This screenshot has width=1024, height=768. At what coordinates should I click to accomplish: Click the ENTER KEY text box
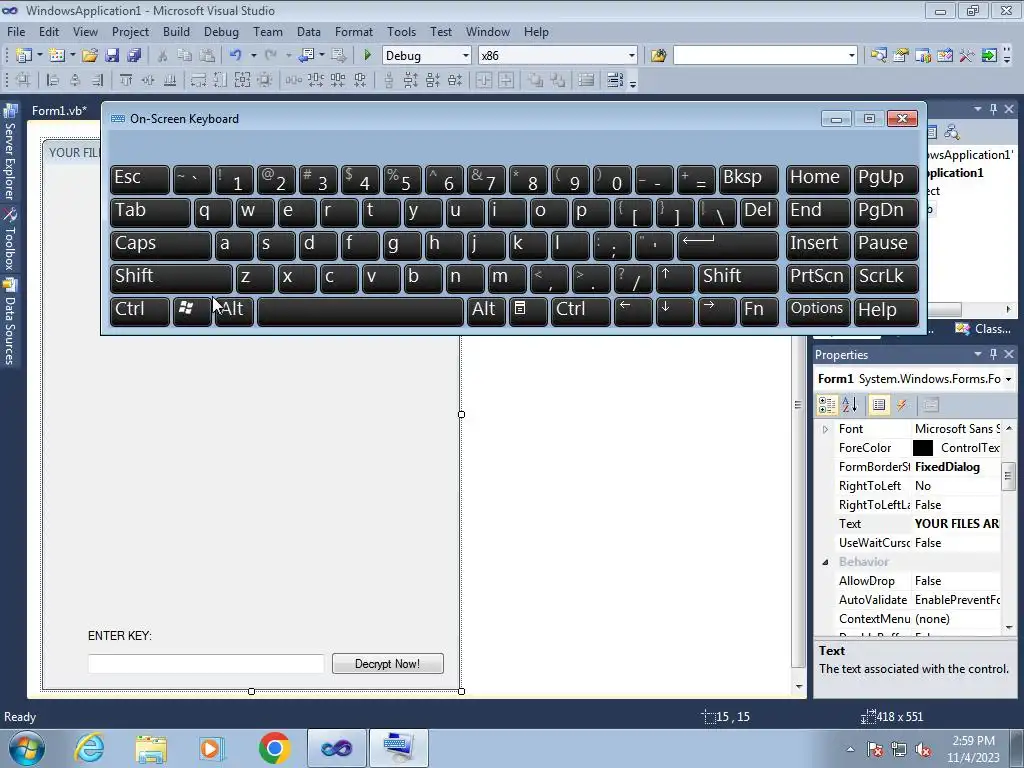[x=206, y=664]
